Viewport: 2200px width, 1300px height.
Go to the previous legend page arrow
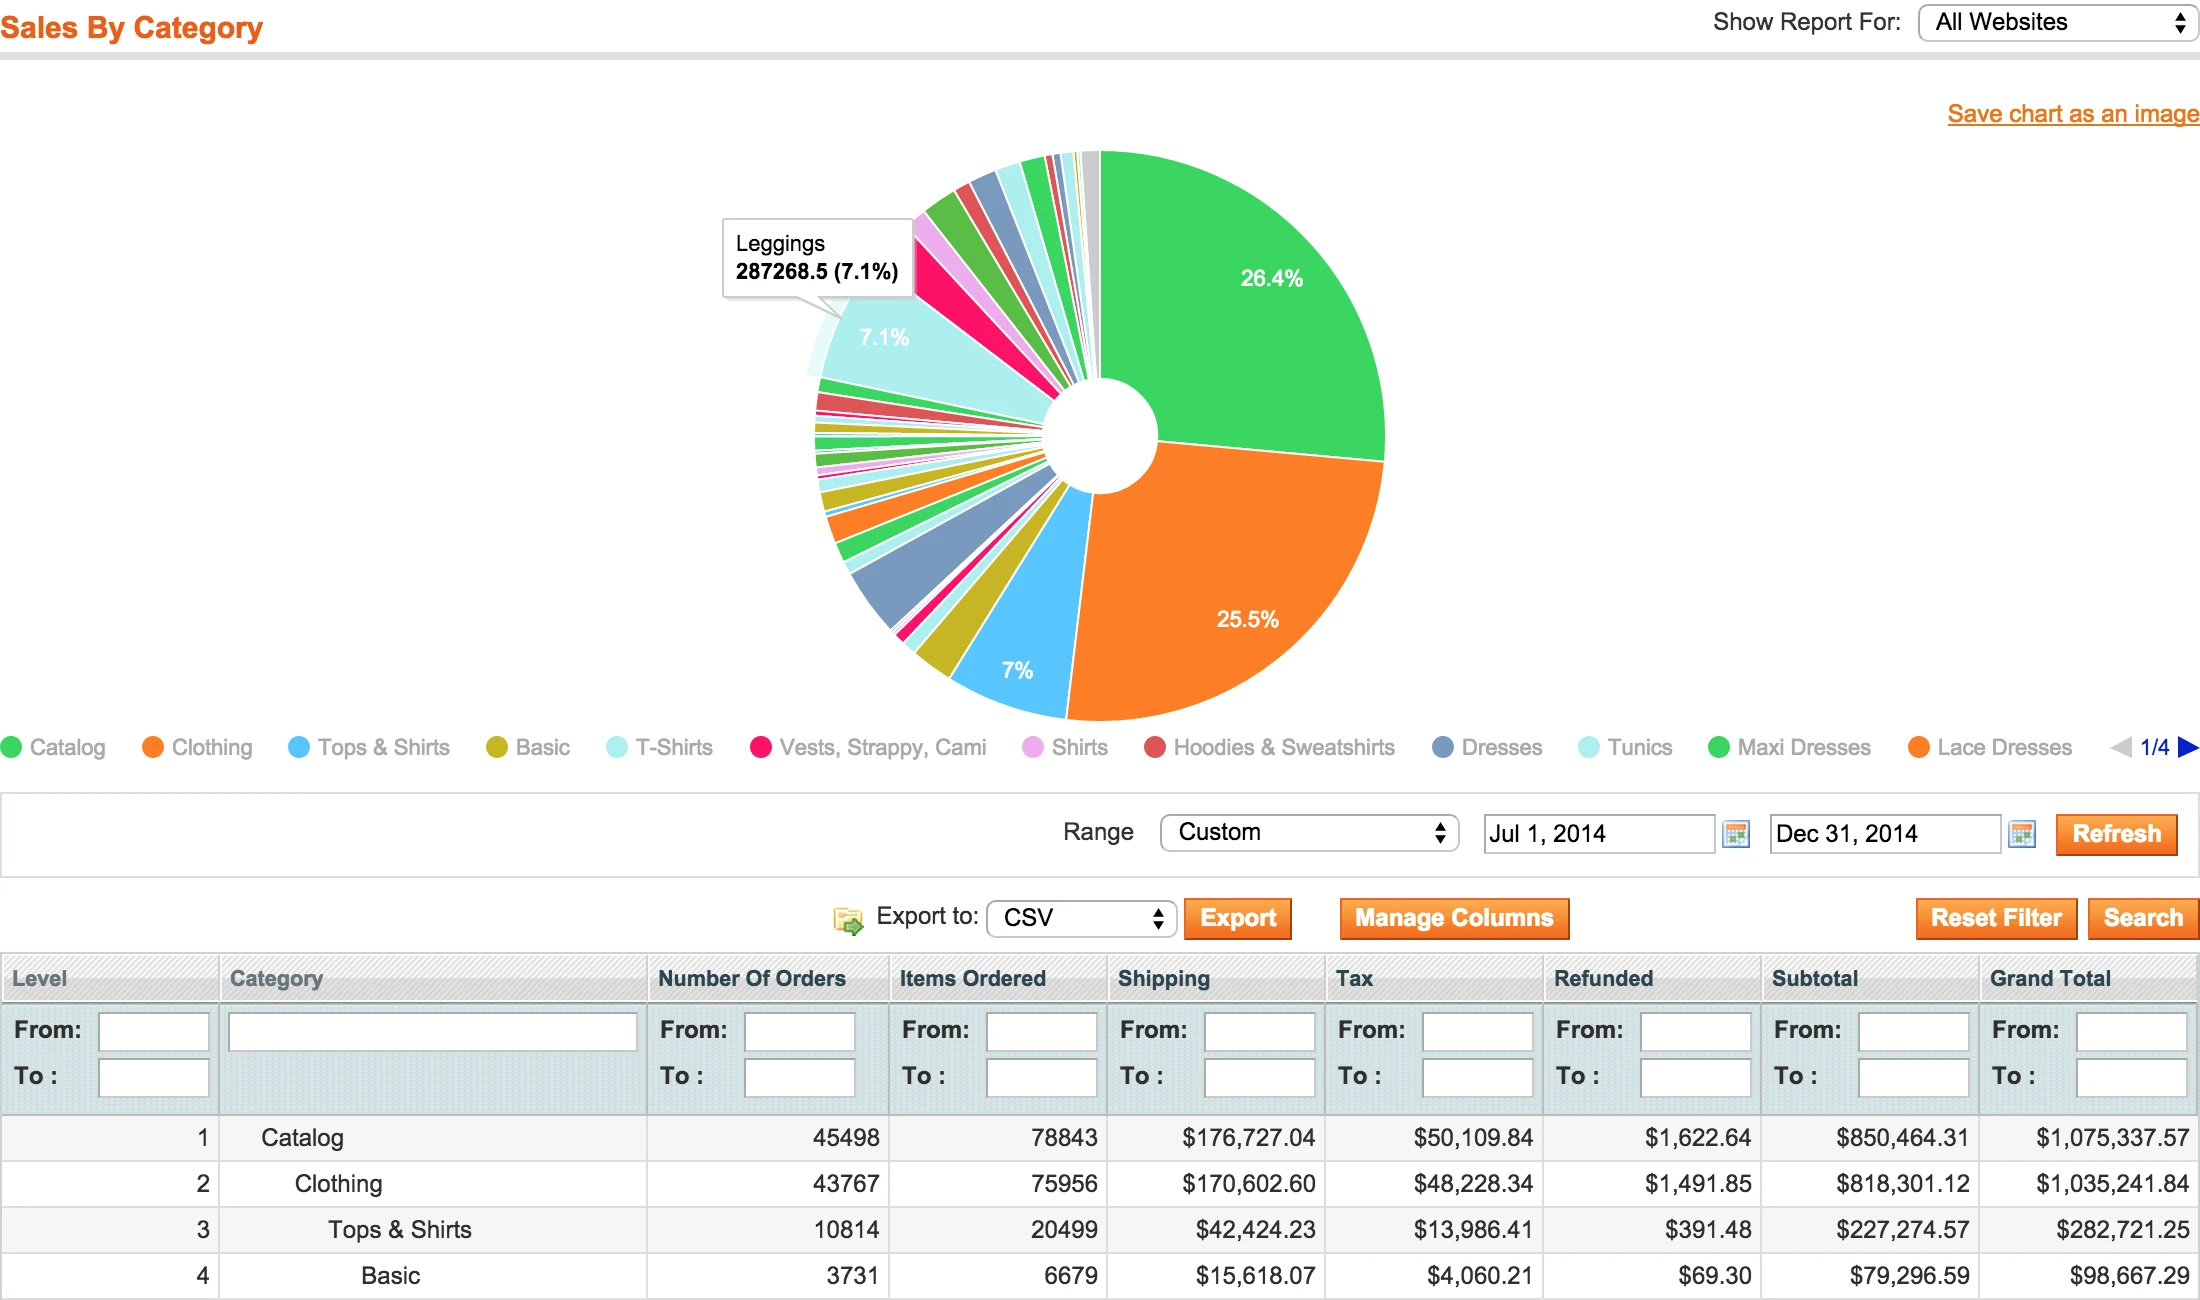(2119, 747)
